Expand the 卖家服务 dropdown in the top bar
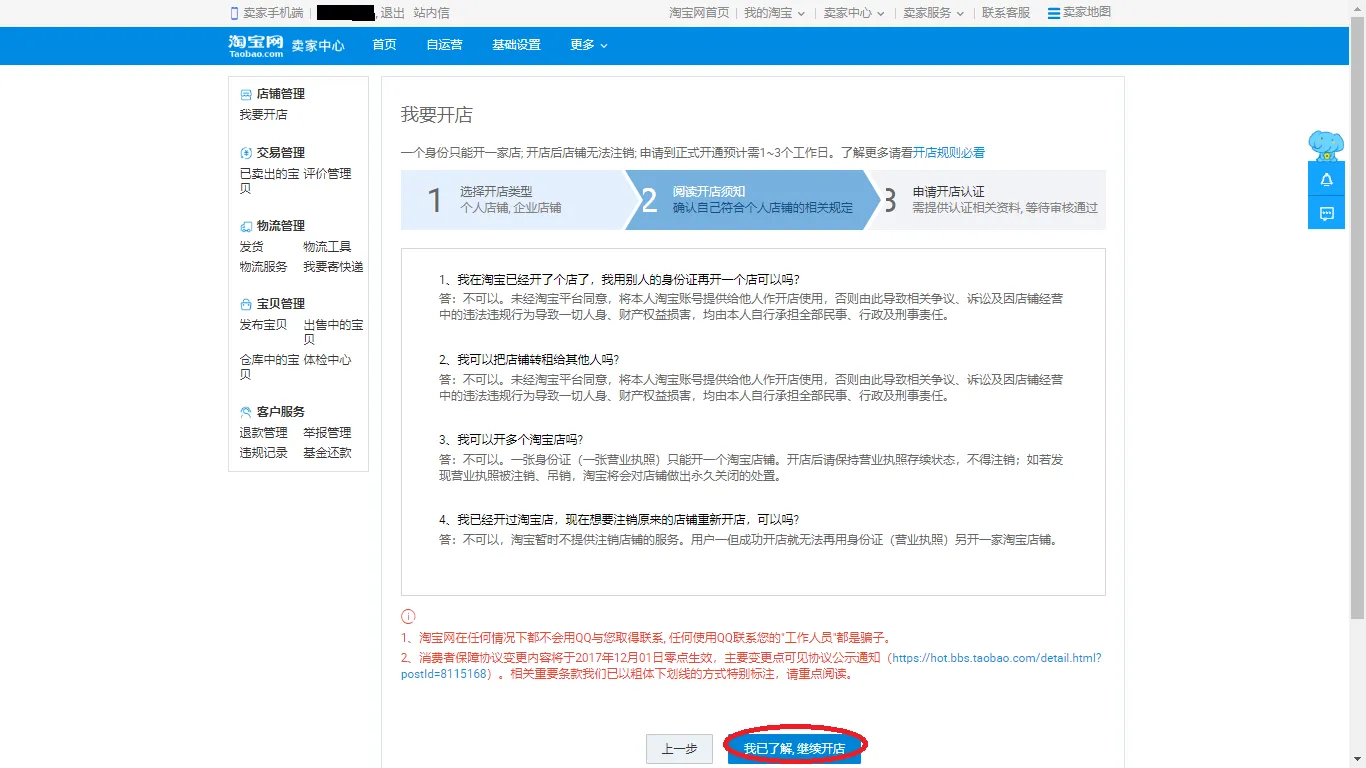 pyautogui.click(x=933, y=13)
